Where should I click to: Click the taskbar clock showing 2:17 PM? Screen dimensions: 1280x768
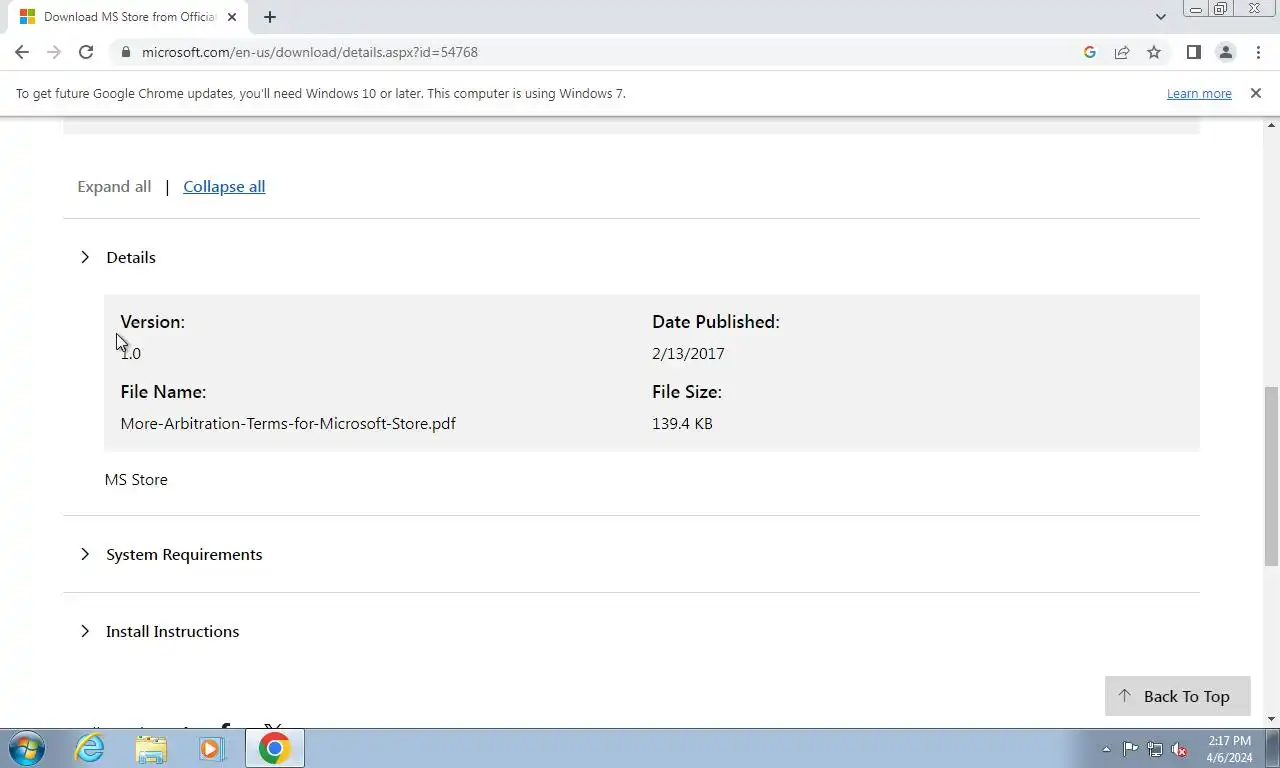pyautogui.click(x=1229, y=749)
